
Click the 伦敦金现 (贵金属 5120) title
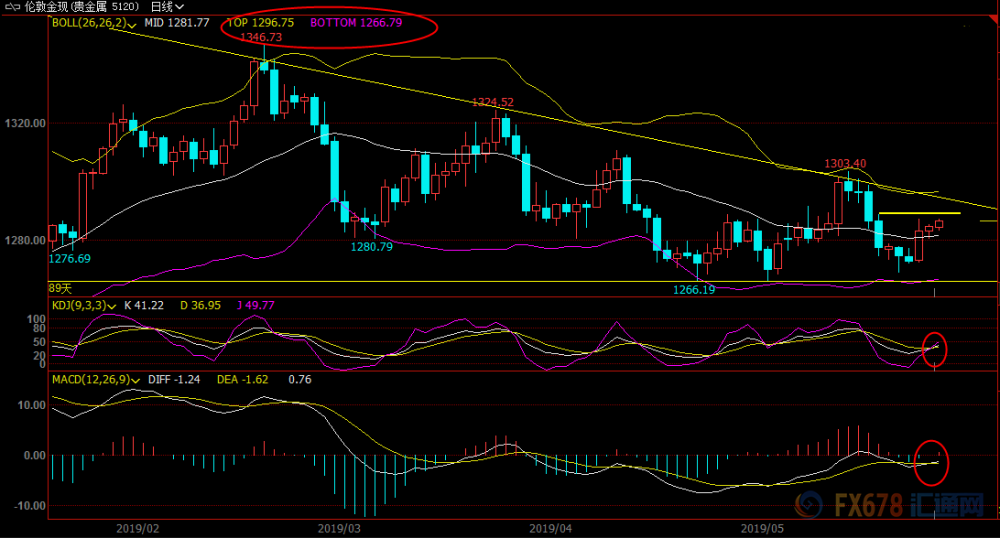coord(82,7)
